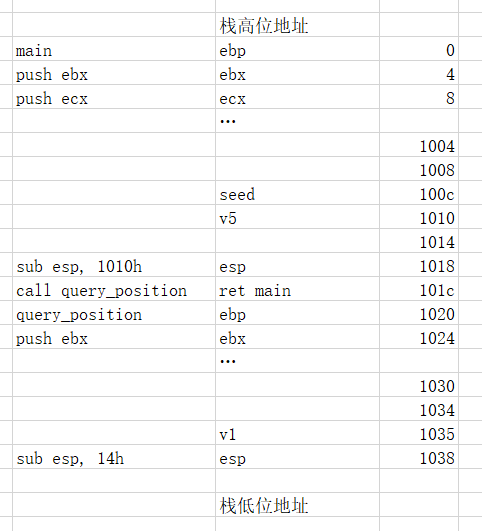Image resolution: width=482 pixels, height=531 pixels.
Task: Click the 'sub esp, 1010h' cell
Action: (114, 265)
